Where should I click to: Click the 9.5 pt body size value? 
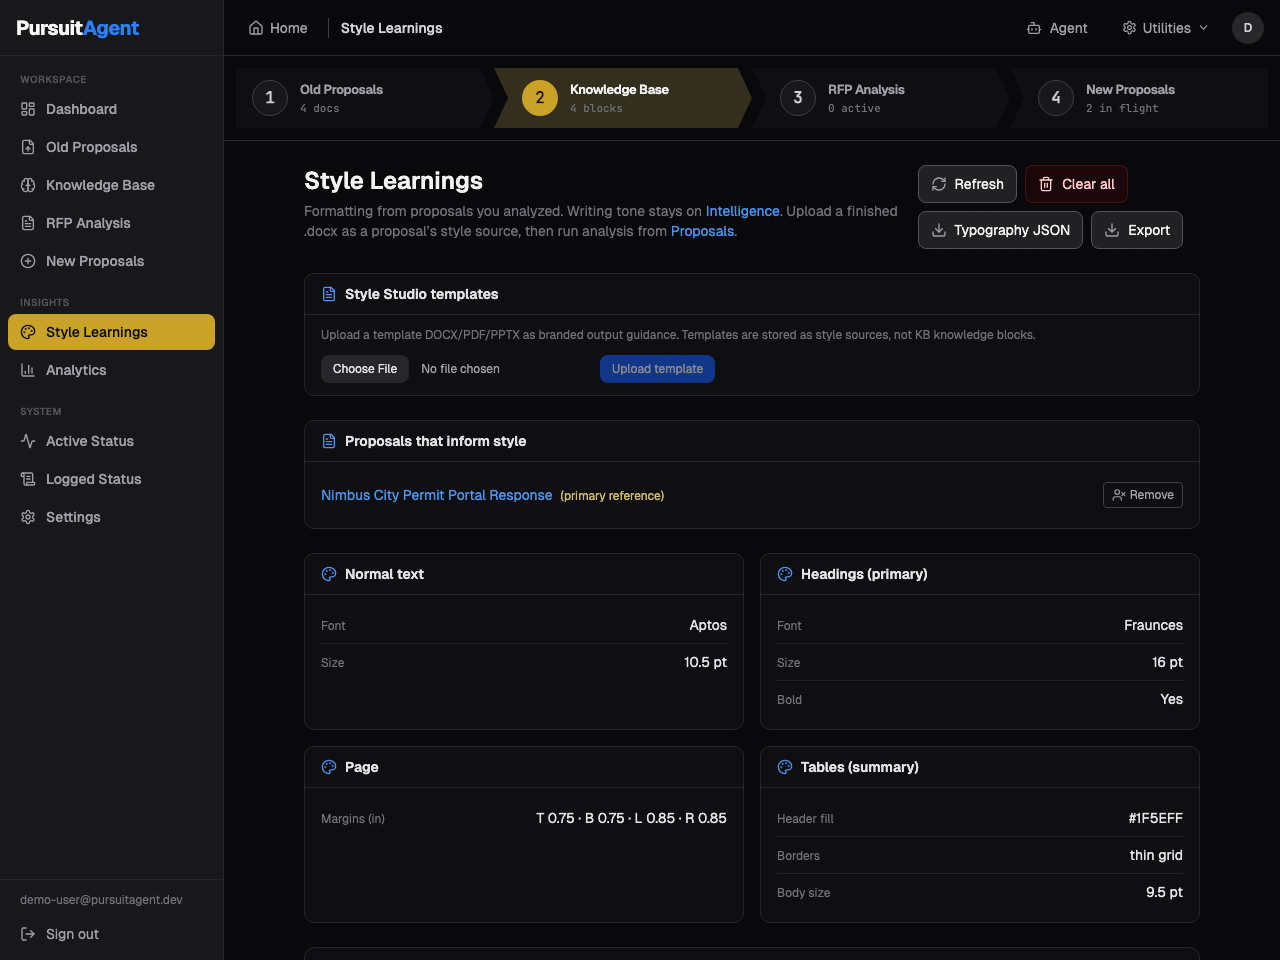click(x=1164, y=892)
